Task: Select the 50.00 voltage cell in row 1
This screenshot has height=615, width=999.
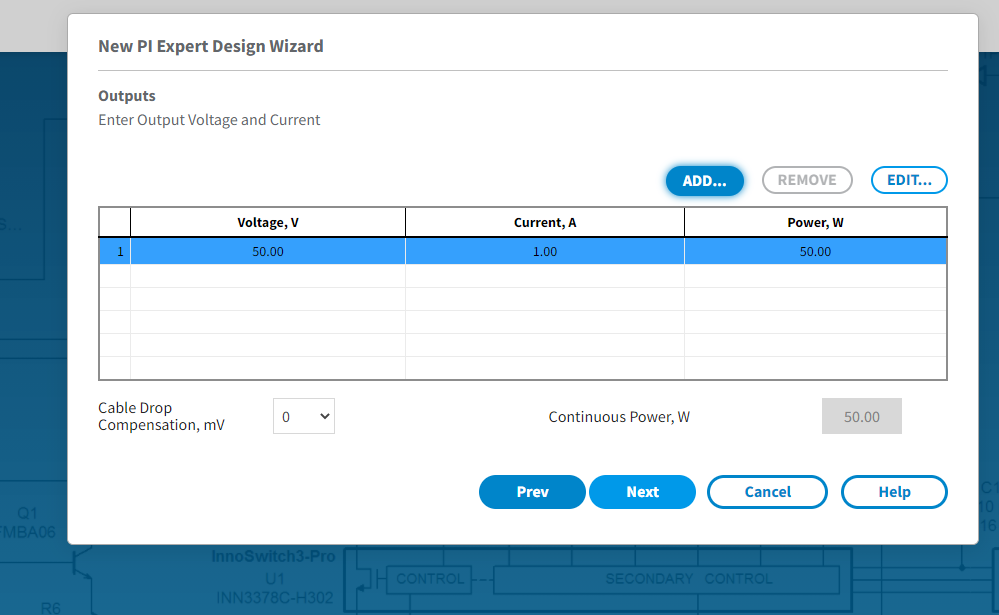Action: point(268,251)
